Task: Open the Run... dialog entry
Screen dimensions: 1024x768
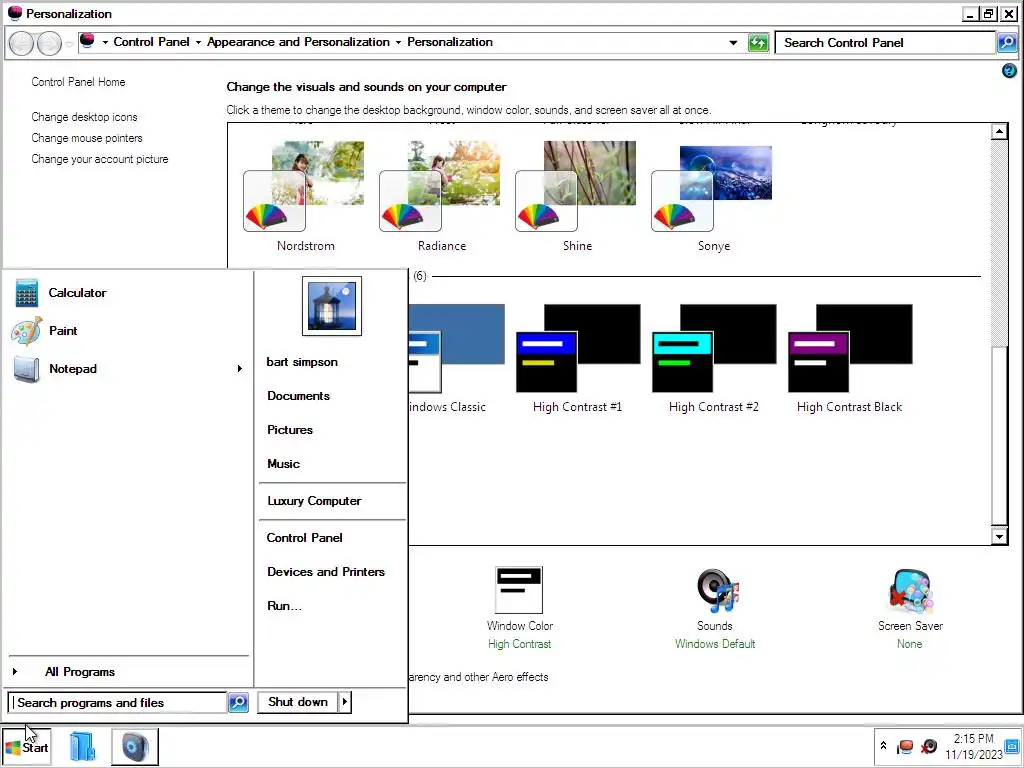Action: 284,605
